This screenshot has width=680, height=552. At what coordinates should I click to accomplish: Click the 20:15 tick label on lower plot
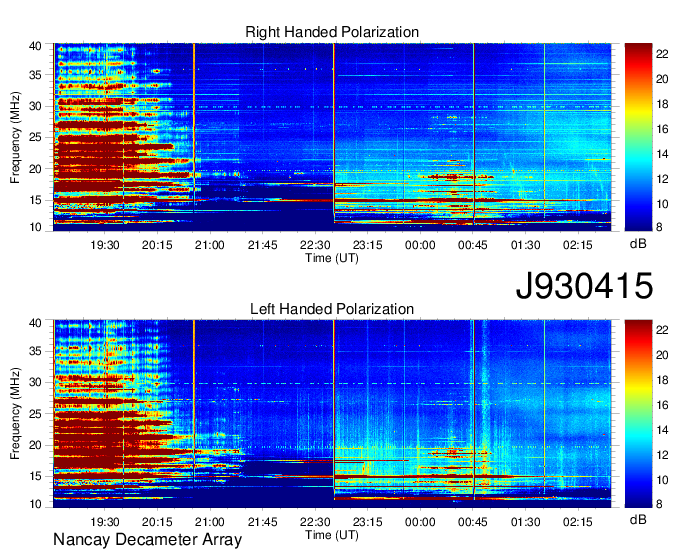157,522
